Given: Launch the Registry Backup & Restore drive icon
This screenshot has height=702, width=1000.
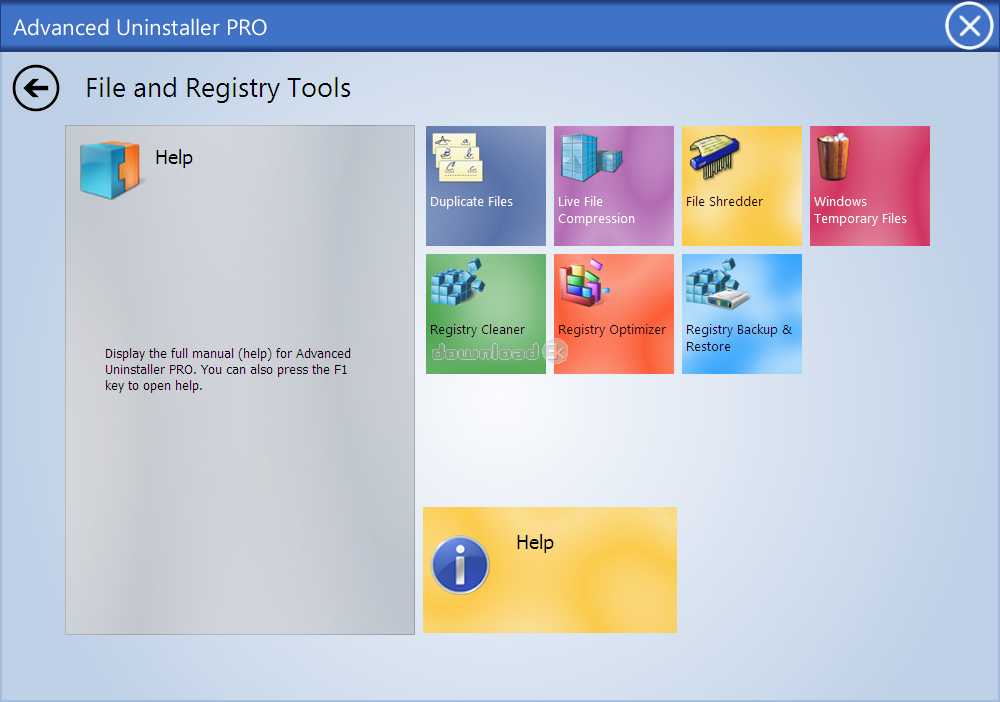Looking at the screenshot, I should coord(717,284).
